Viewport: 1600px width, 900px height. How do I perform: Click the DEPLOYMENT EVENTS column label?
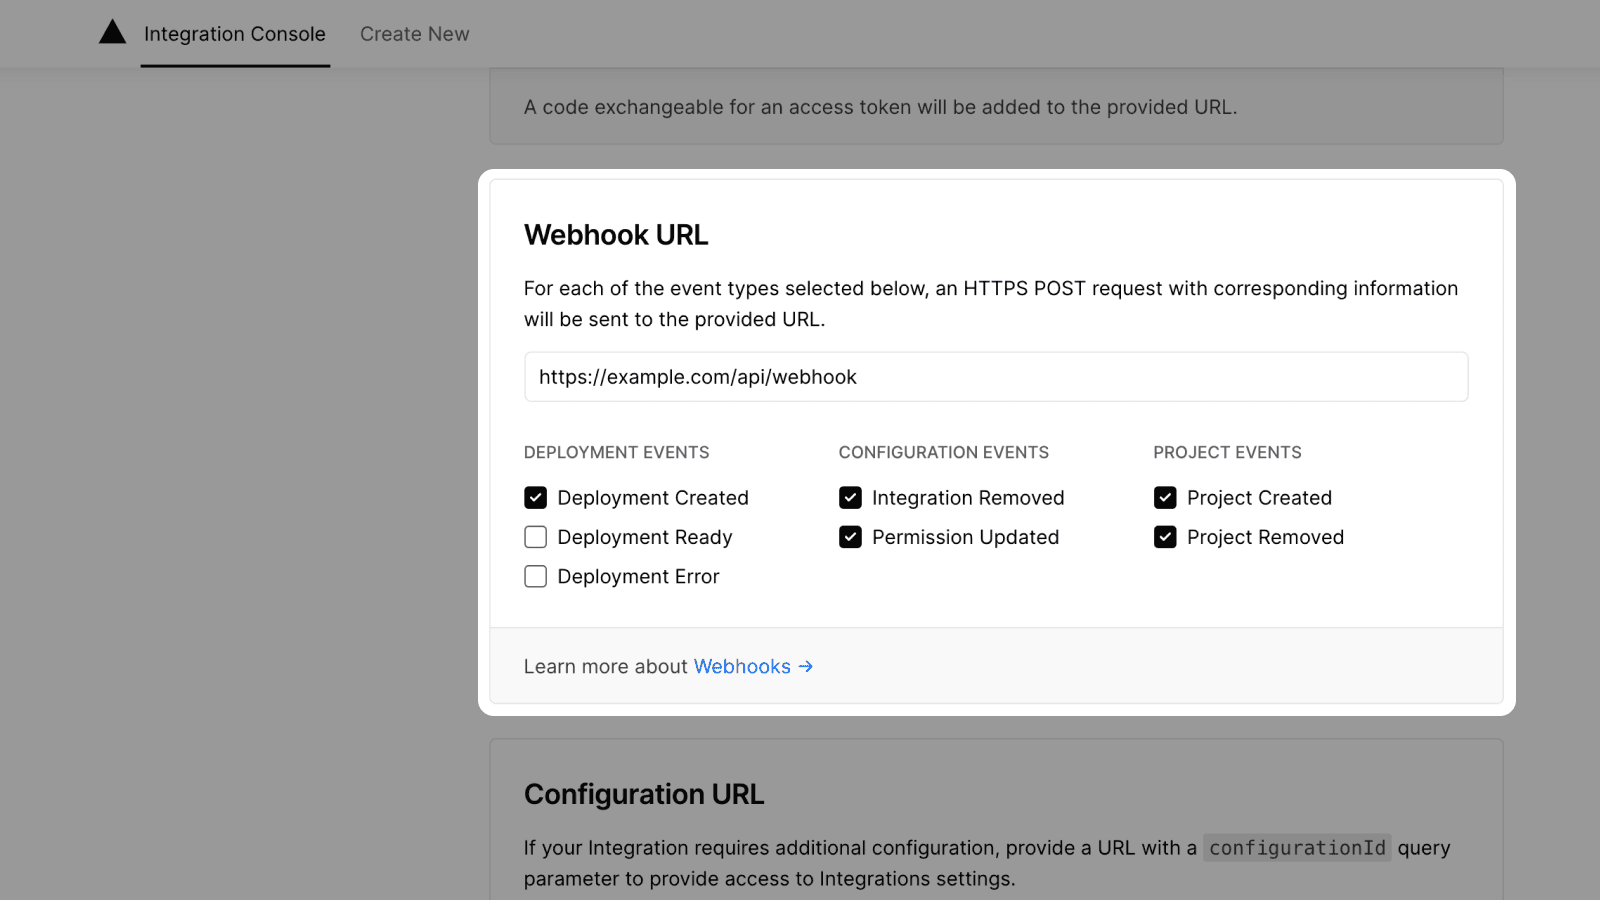616,452
